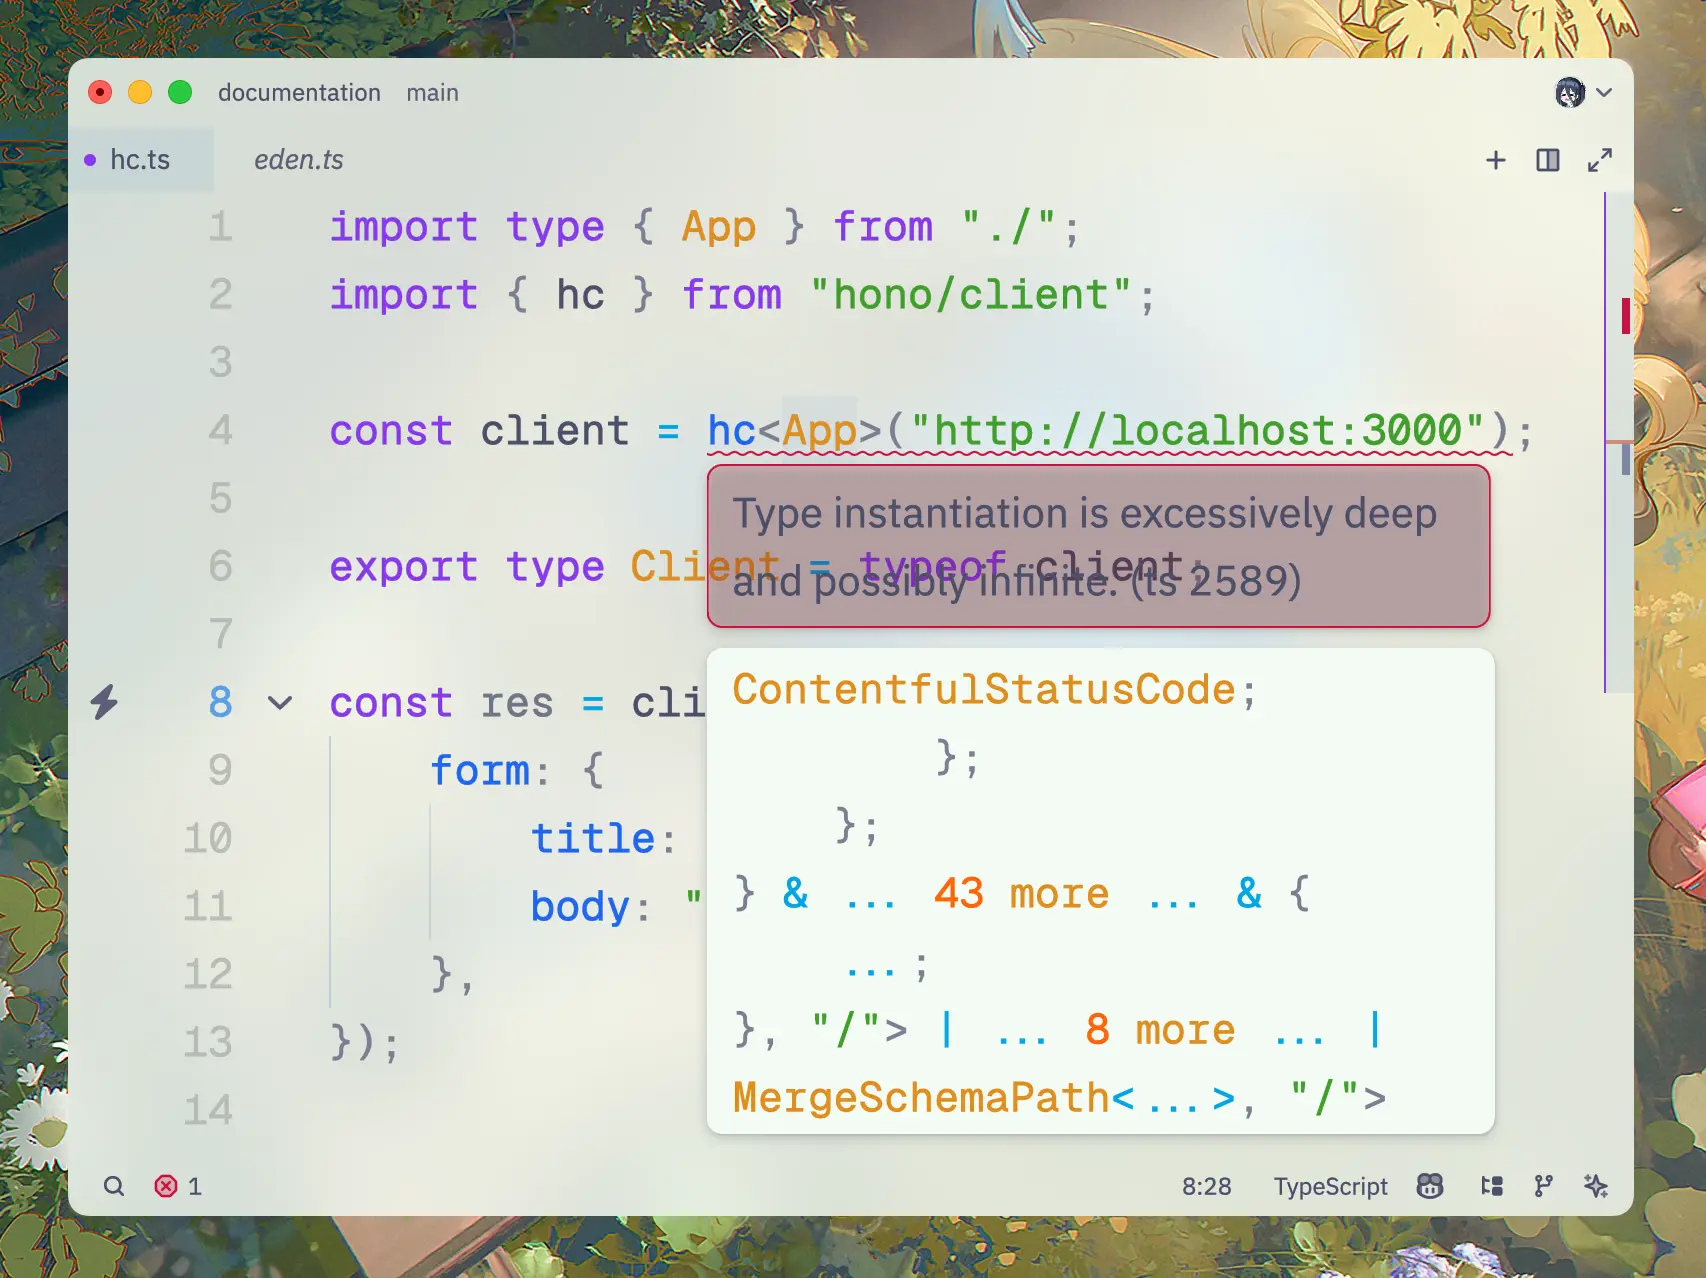The image size is (1706, 1278).
Task: Click the App type in hc<App>
Action: pos(819,431)
